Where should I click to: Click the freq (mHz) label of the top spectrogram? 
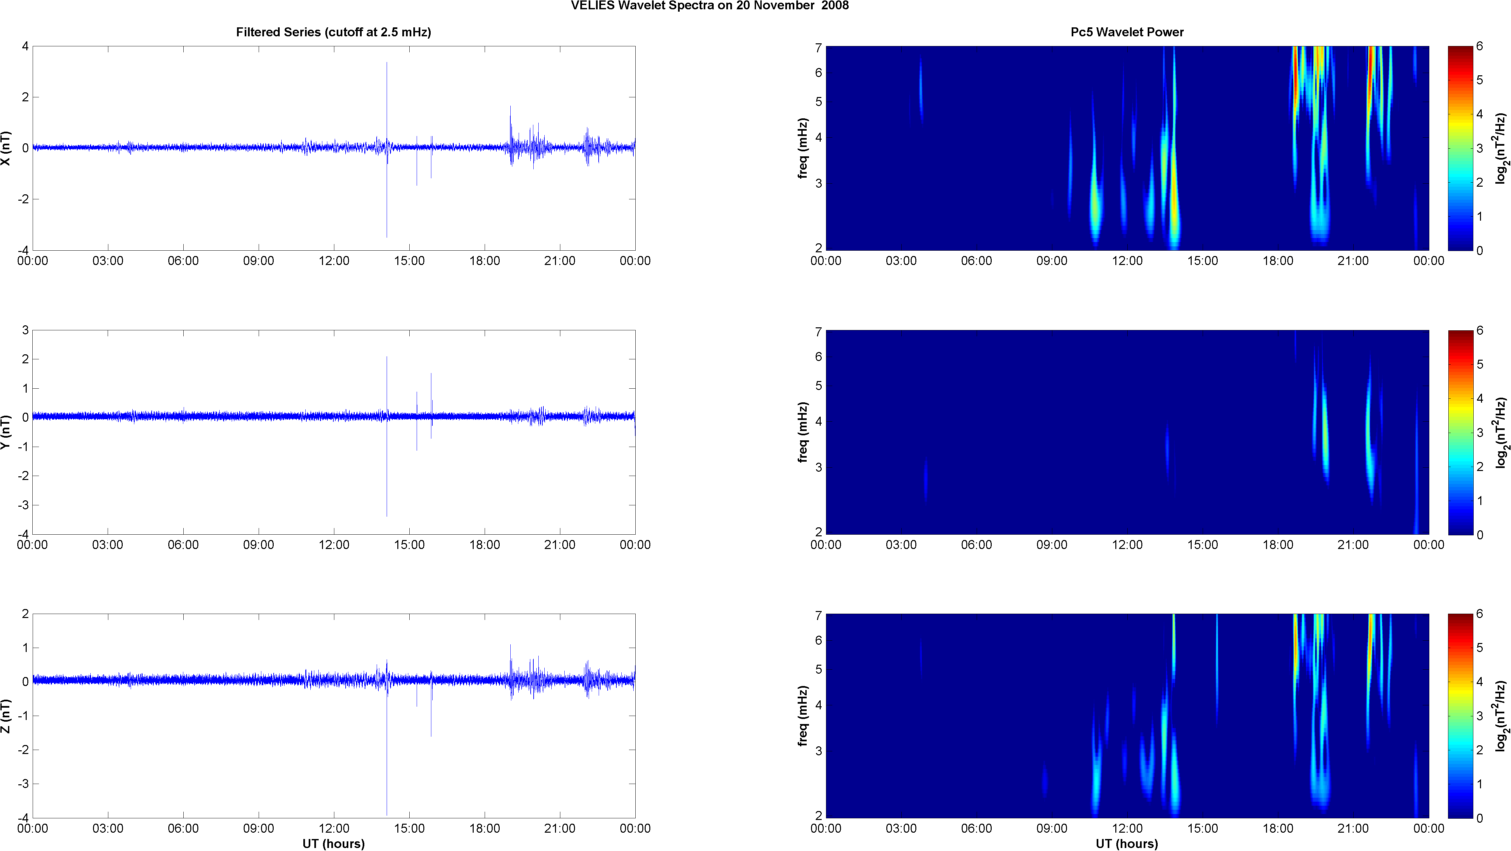pyautogui.click(x=802, y=148)
